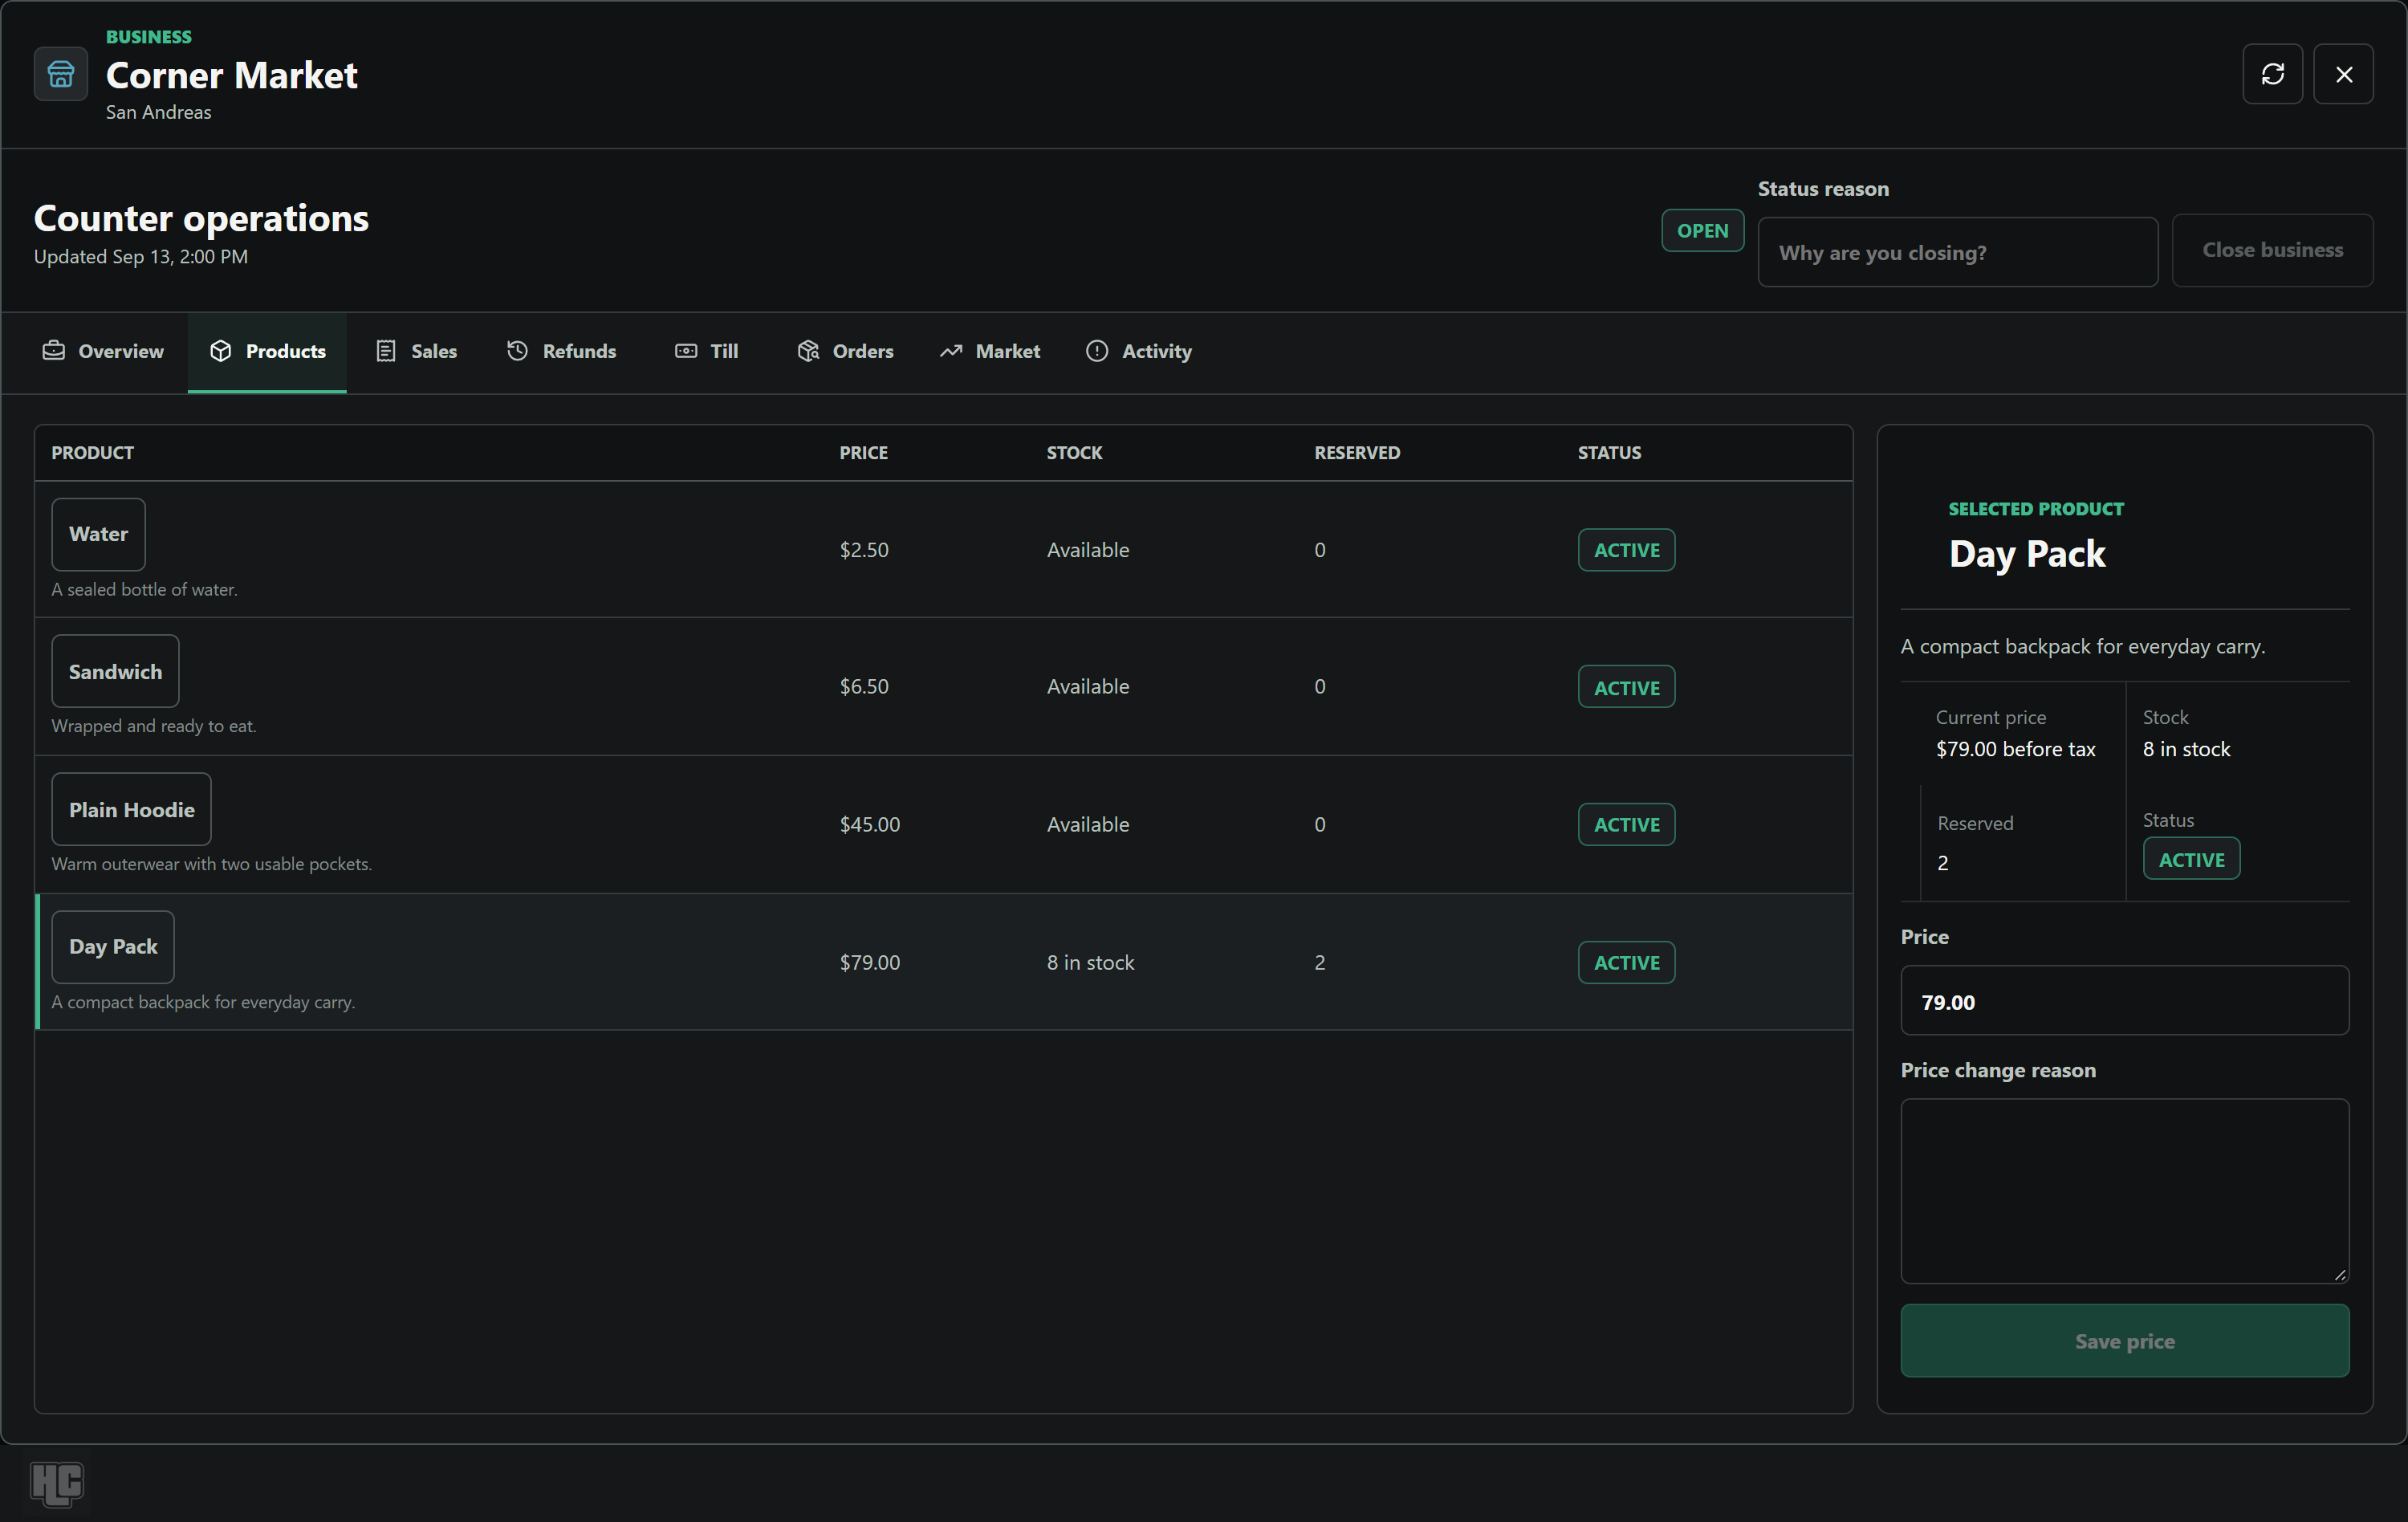Click 'A sealed bottle of water.' description
The width and height of the screenshot is (2408, 1522).
(x=145, y=590)
